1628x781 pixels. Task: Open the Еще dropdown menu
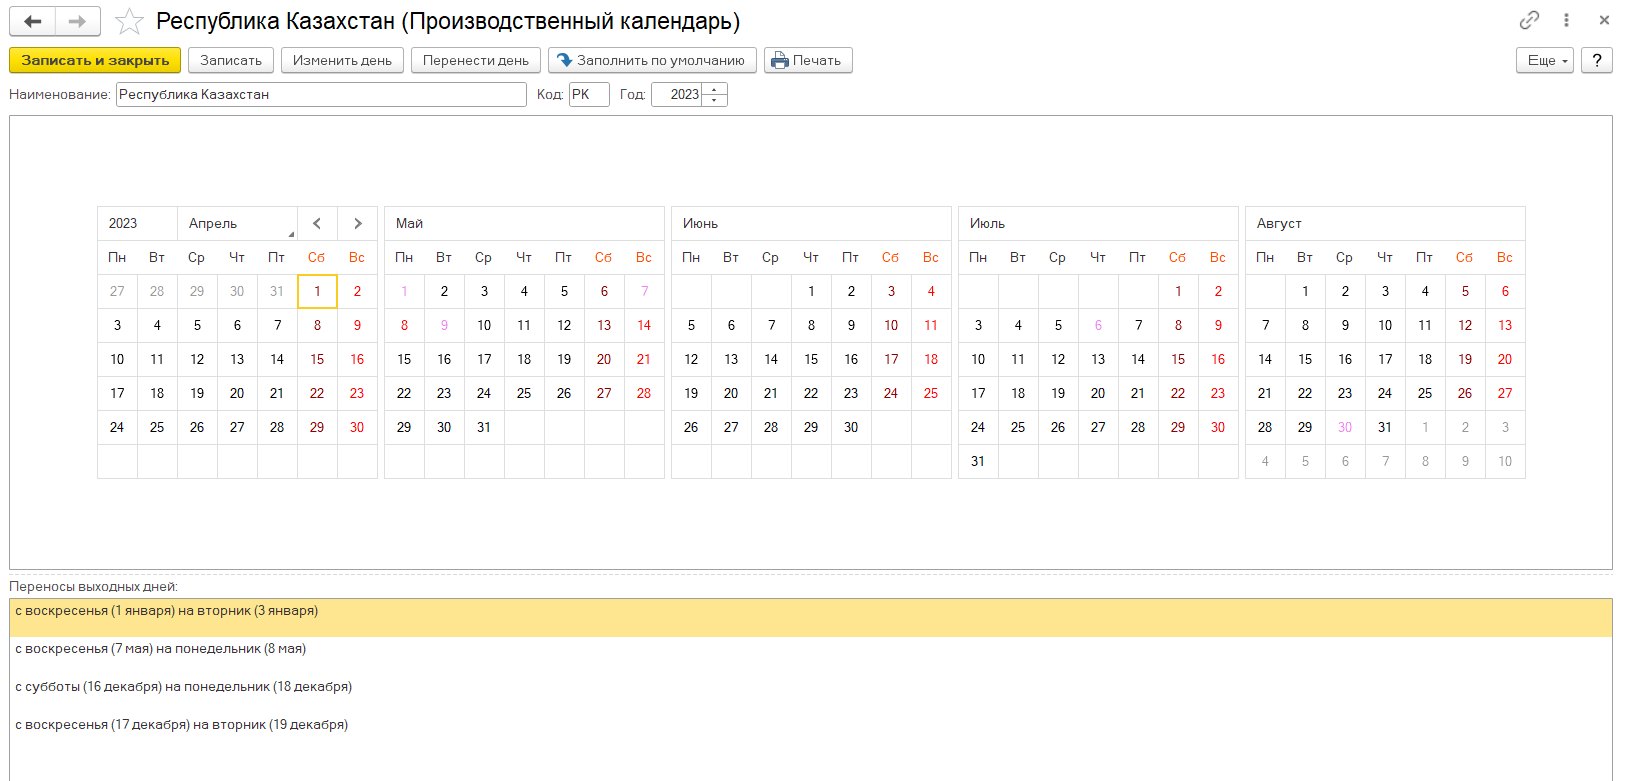point(1545,60)
